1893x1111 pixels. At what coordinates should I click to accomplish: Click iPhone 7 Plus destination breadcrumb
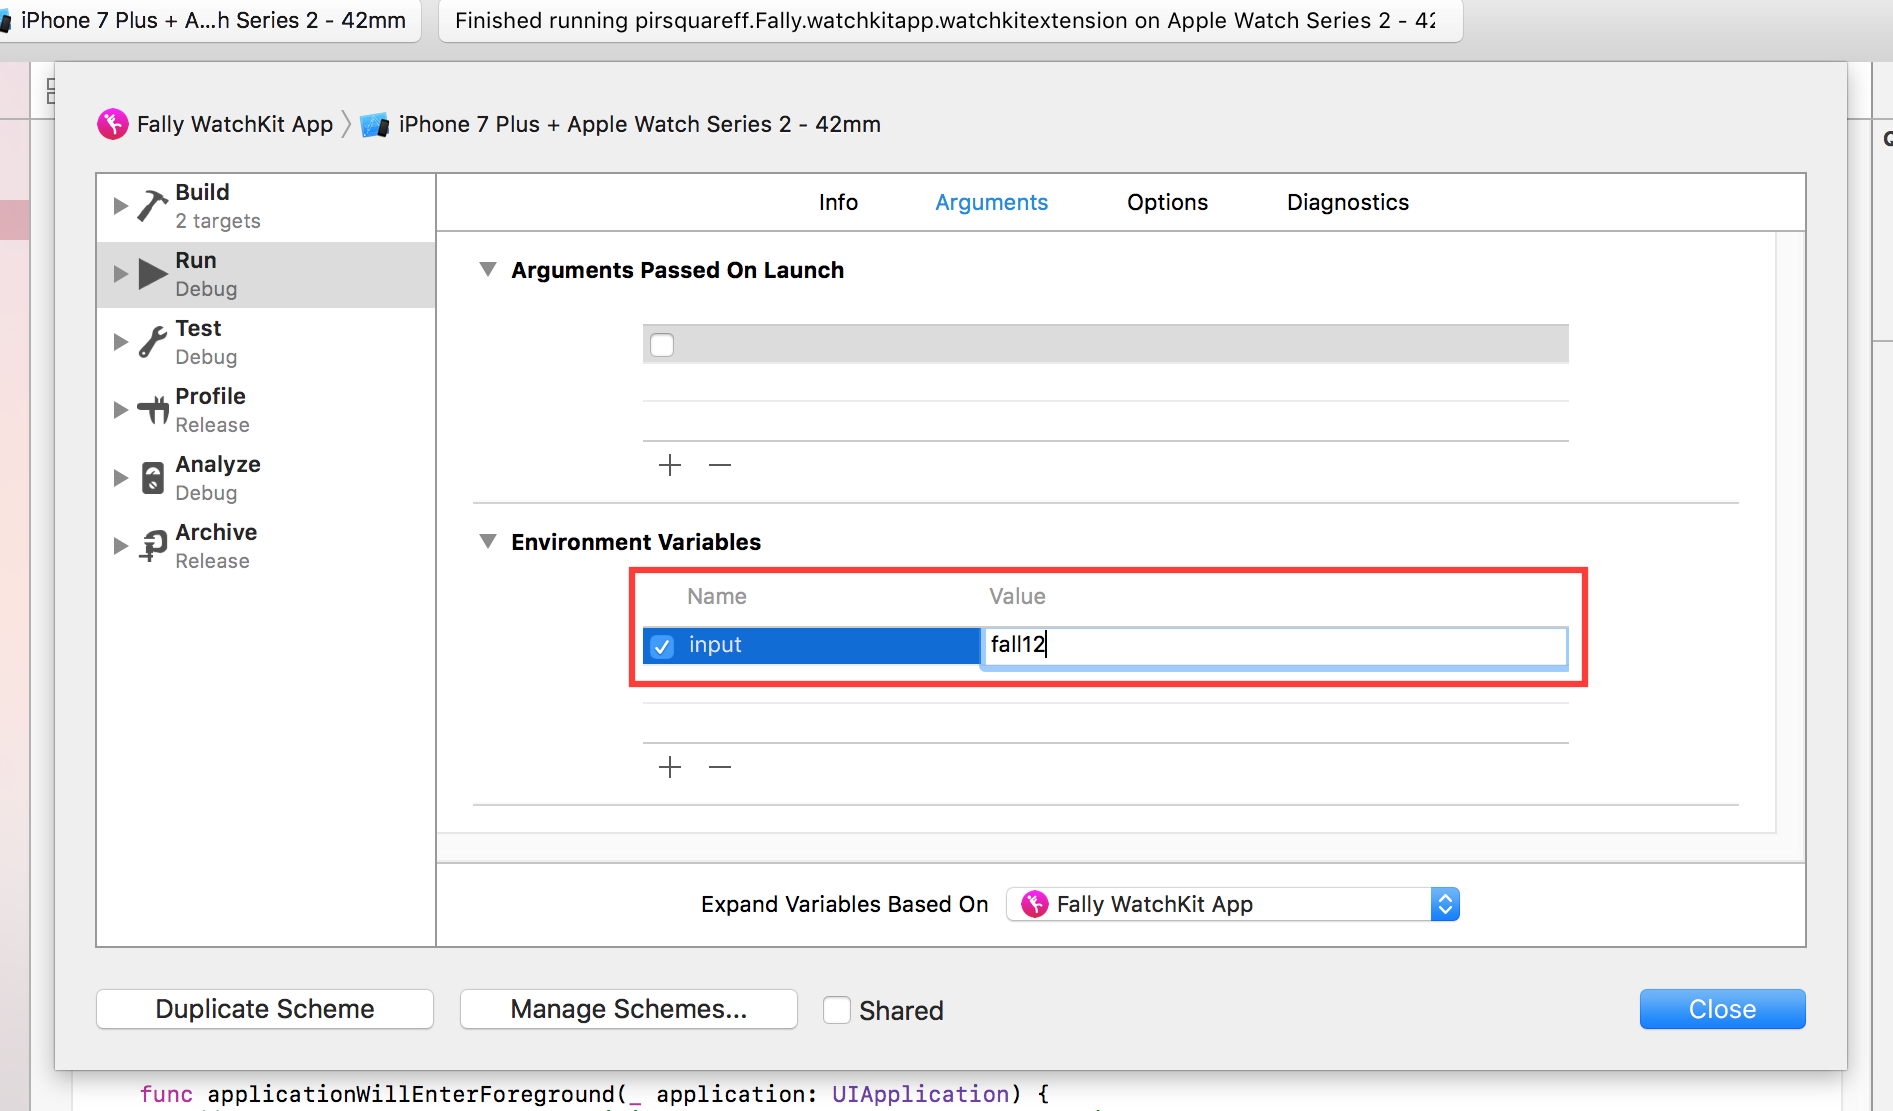[639, 125]
